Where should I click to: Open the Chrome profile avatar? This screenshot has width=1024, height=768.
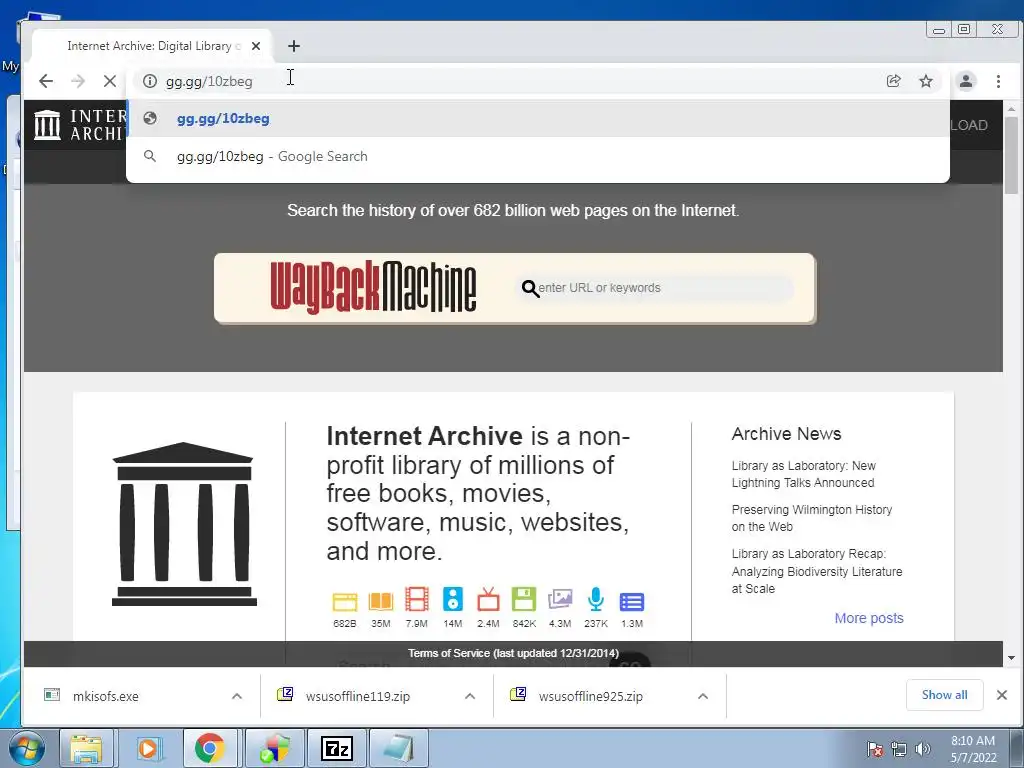966,81
